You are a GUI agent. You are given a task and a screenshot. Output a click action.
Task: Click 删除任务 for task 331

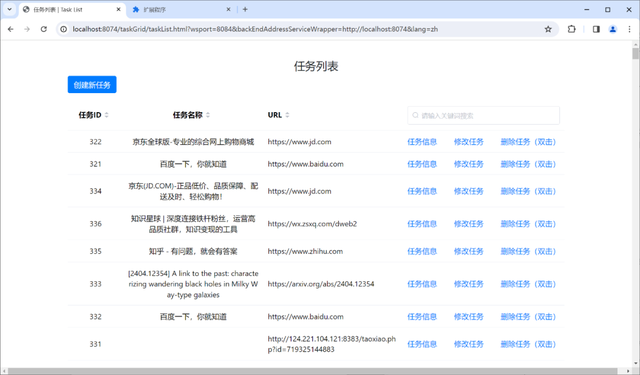[528, 344]
